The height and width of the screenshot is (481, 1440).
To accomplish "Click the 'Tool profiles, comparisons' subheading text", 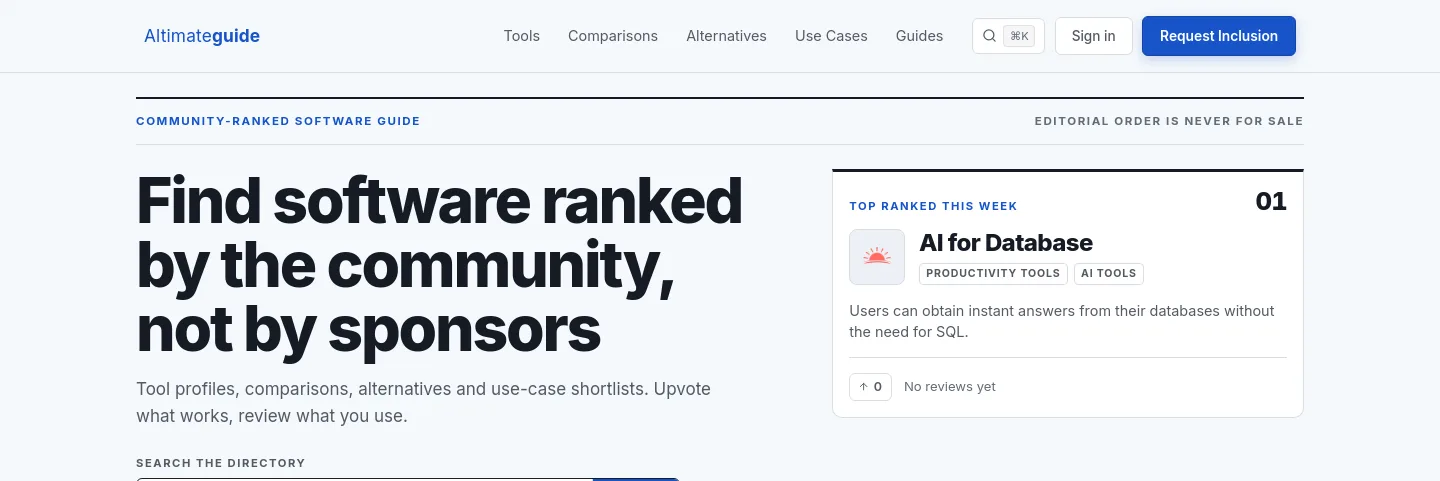I will pyautogui.click(x=423, y=402).
